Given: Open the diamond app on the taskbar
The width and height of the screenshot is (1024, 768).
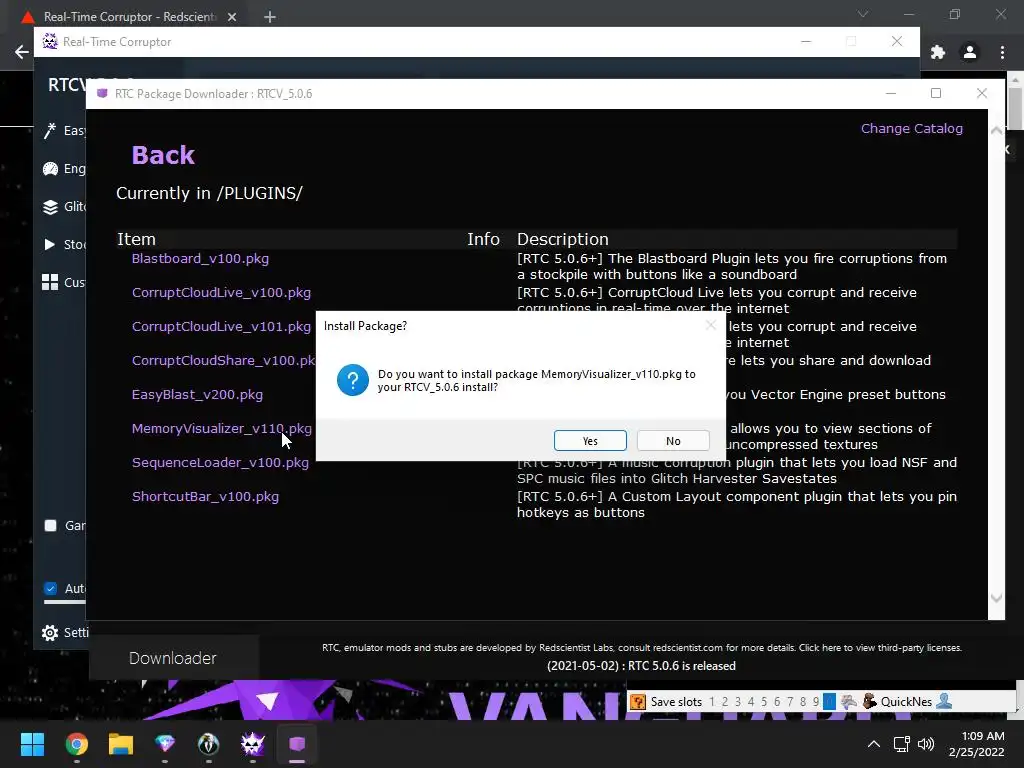Looking at the screenshot, I should 165,744.
